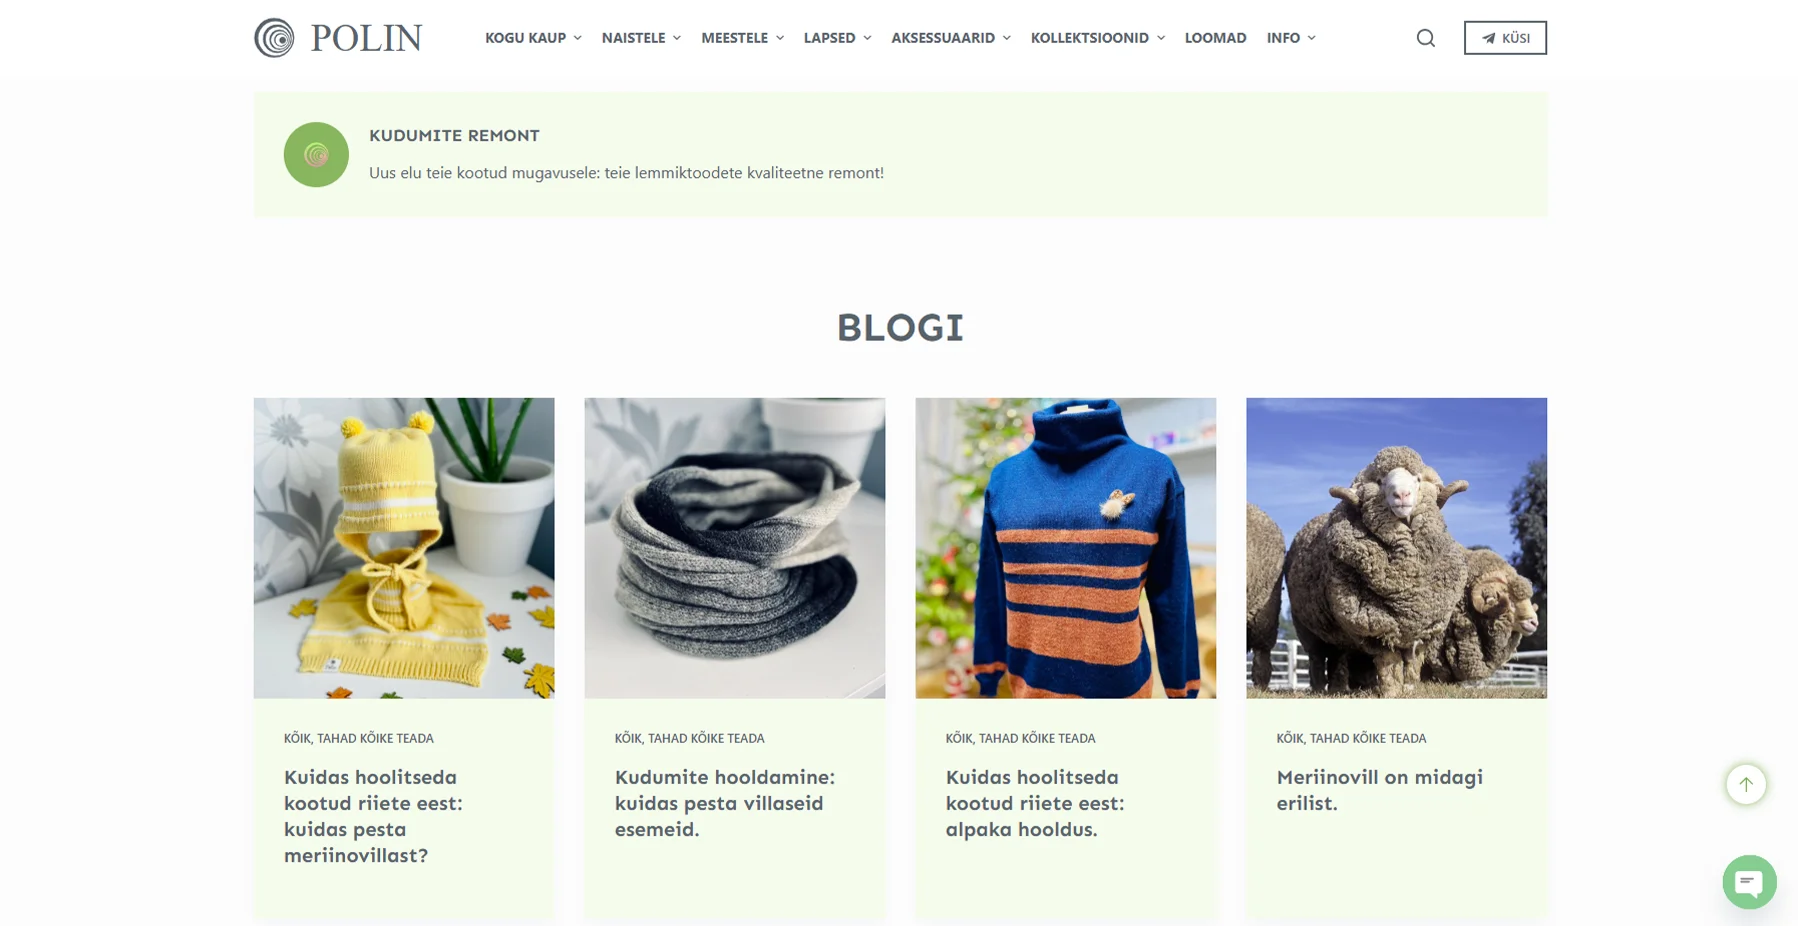Open the yellow baby hat blog thumbnail

404,548
